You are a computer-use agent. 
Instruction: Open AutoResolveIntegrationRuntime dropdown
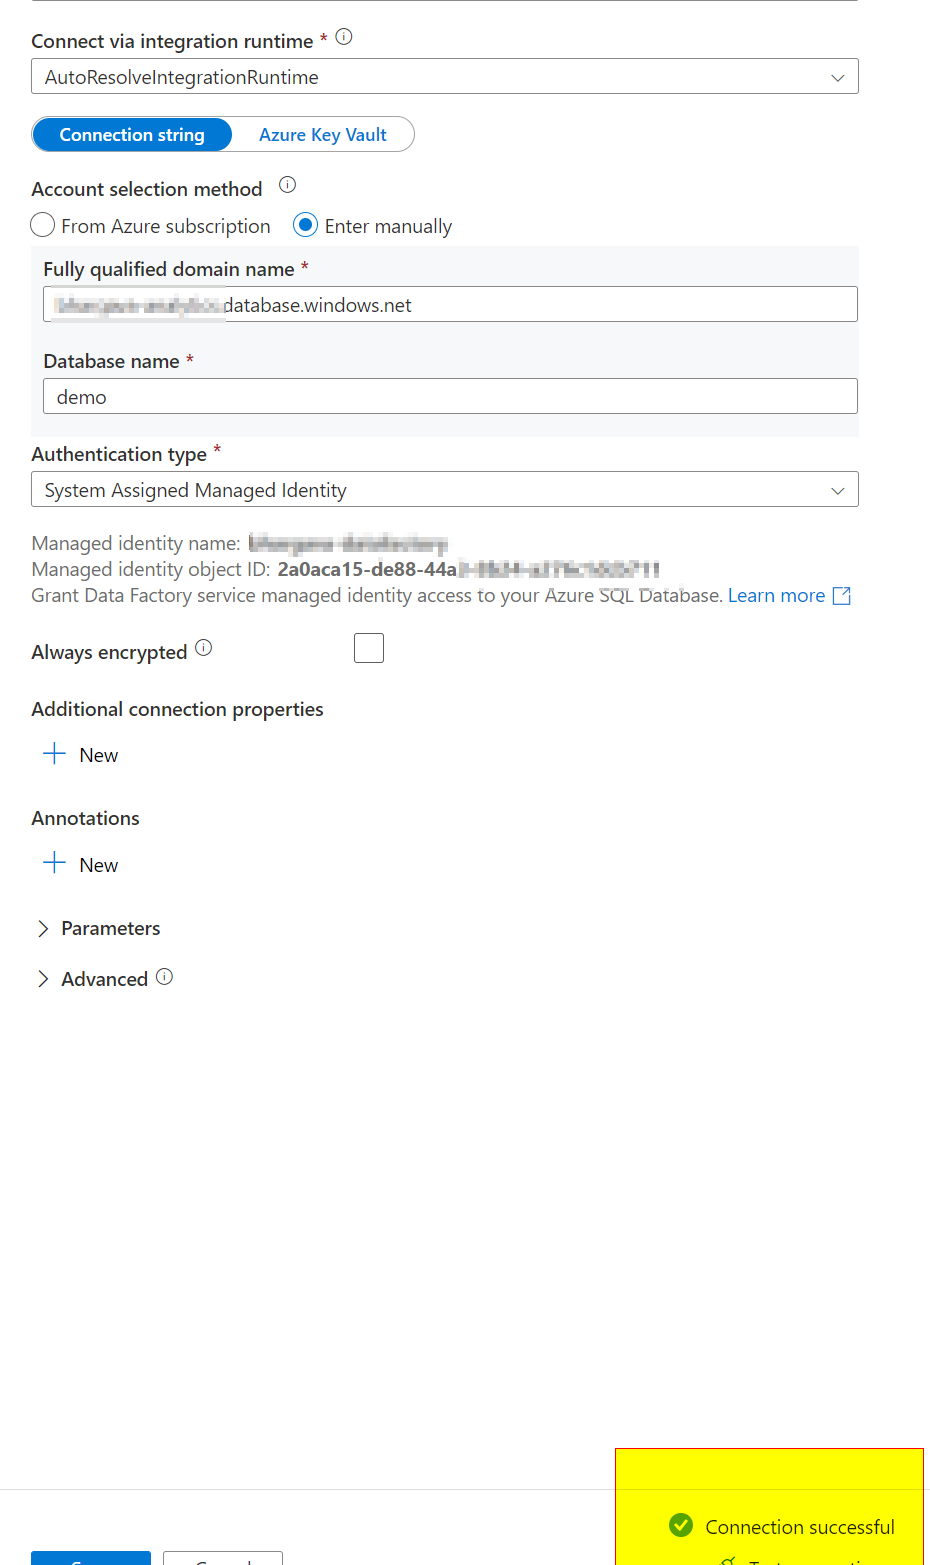pyautogui.click(x=444, y=77)
